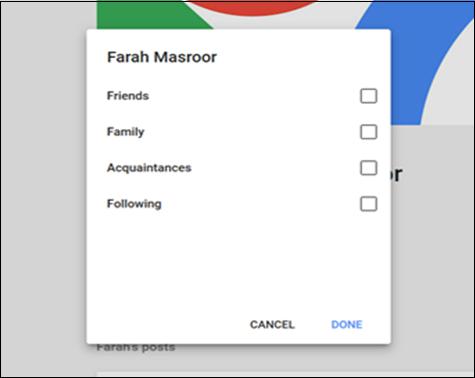475x378 pixels.
Task: Select the Friends circle label
Action: (x=128, y=96)
